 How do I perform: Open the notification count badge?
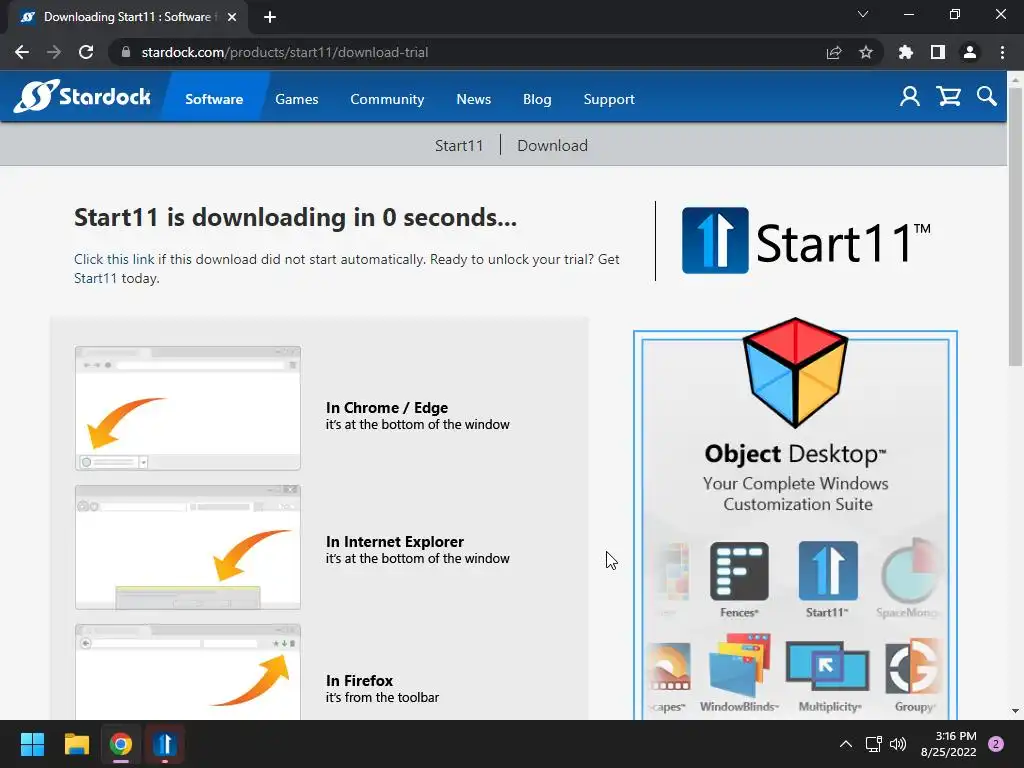pyautogui.click(x=996, y=744)
